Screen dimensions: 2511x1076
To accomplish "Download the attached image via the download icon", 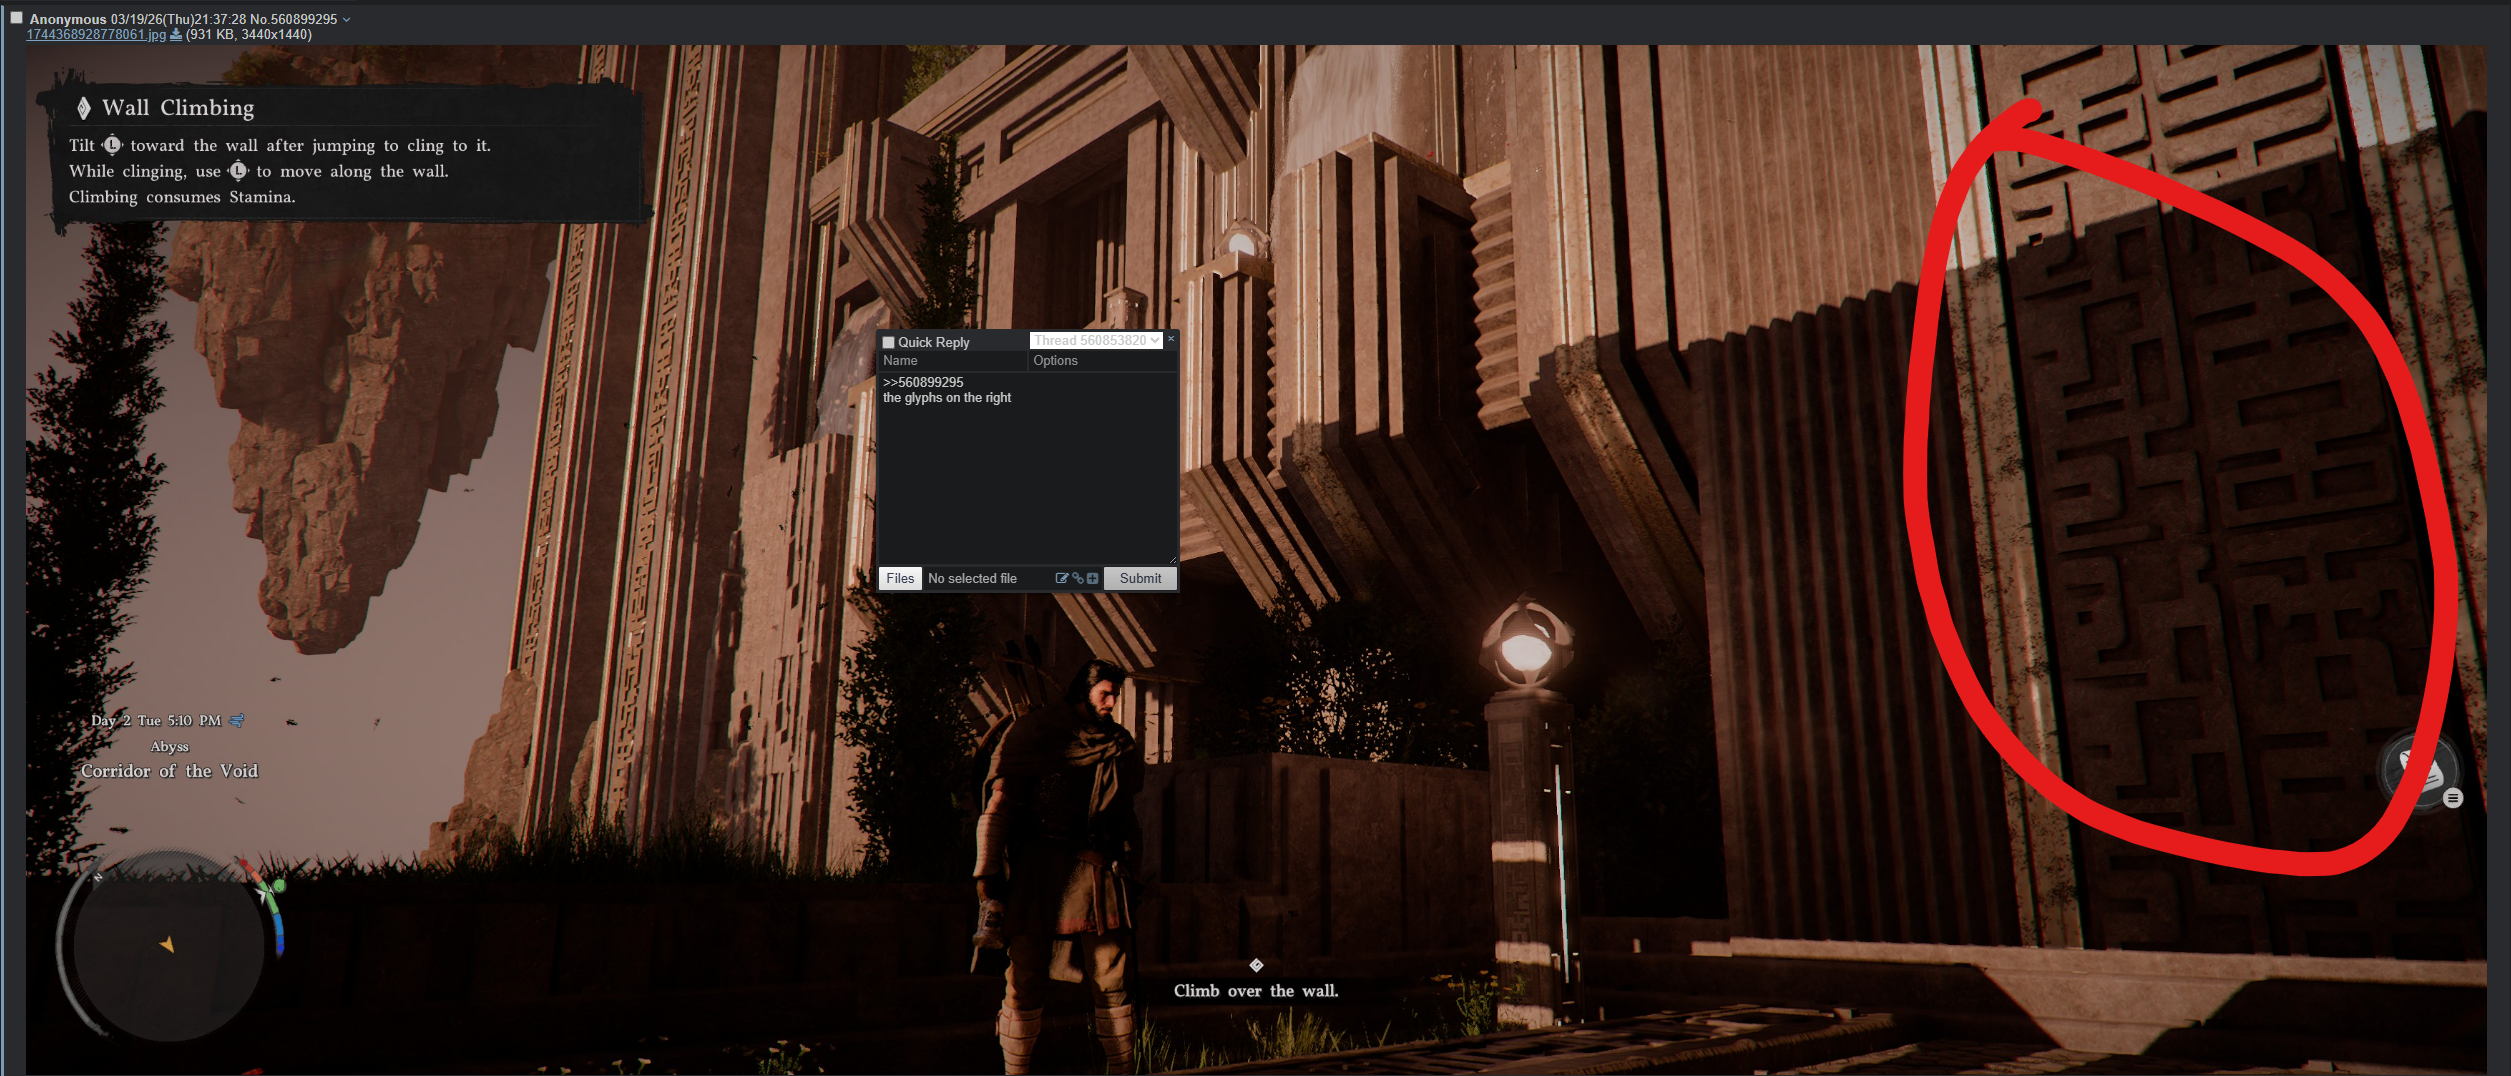I will [x=176, y=34].
